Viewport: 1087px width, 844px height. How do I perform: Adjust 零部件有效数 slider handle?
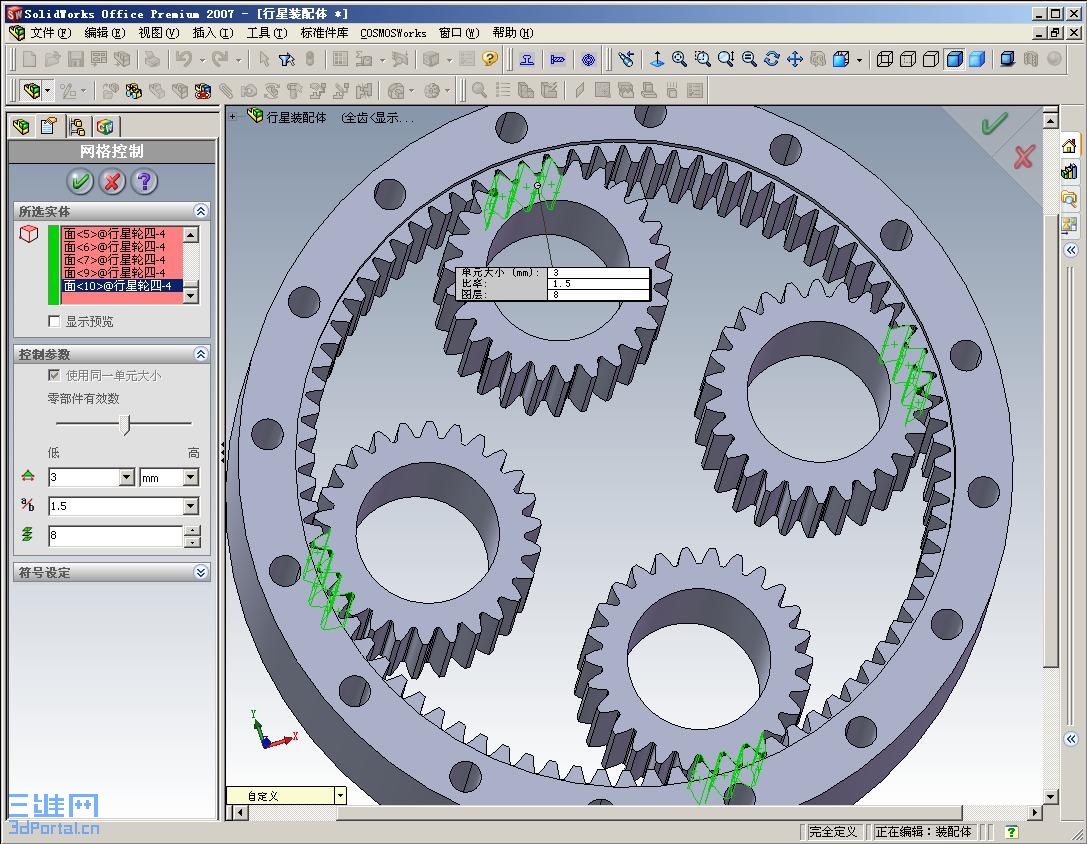tap(124, 424)
